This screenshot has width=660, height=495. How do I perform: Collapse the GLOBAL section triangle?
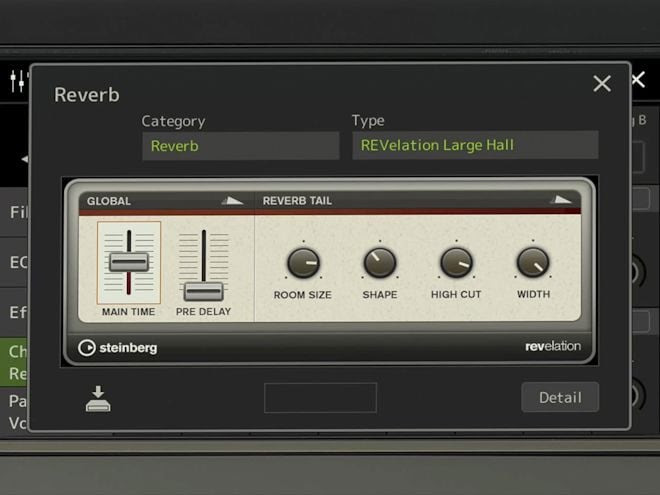point(232,200)
